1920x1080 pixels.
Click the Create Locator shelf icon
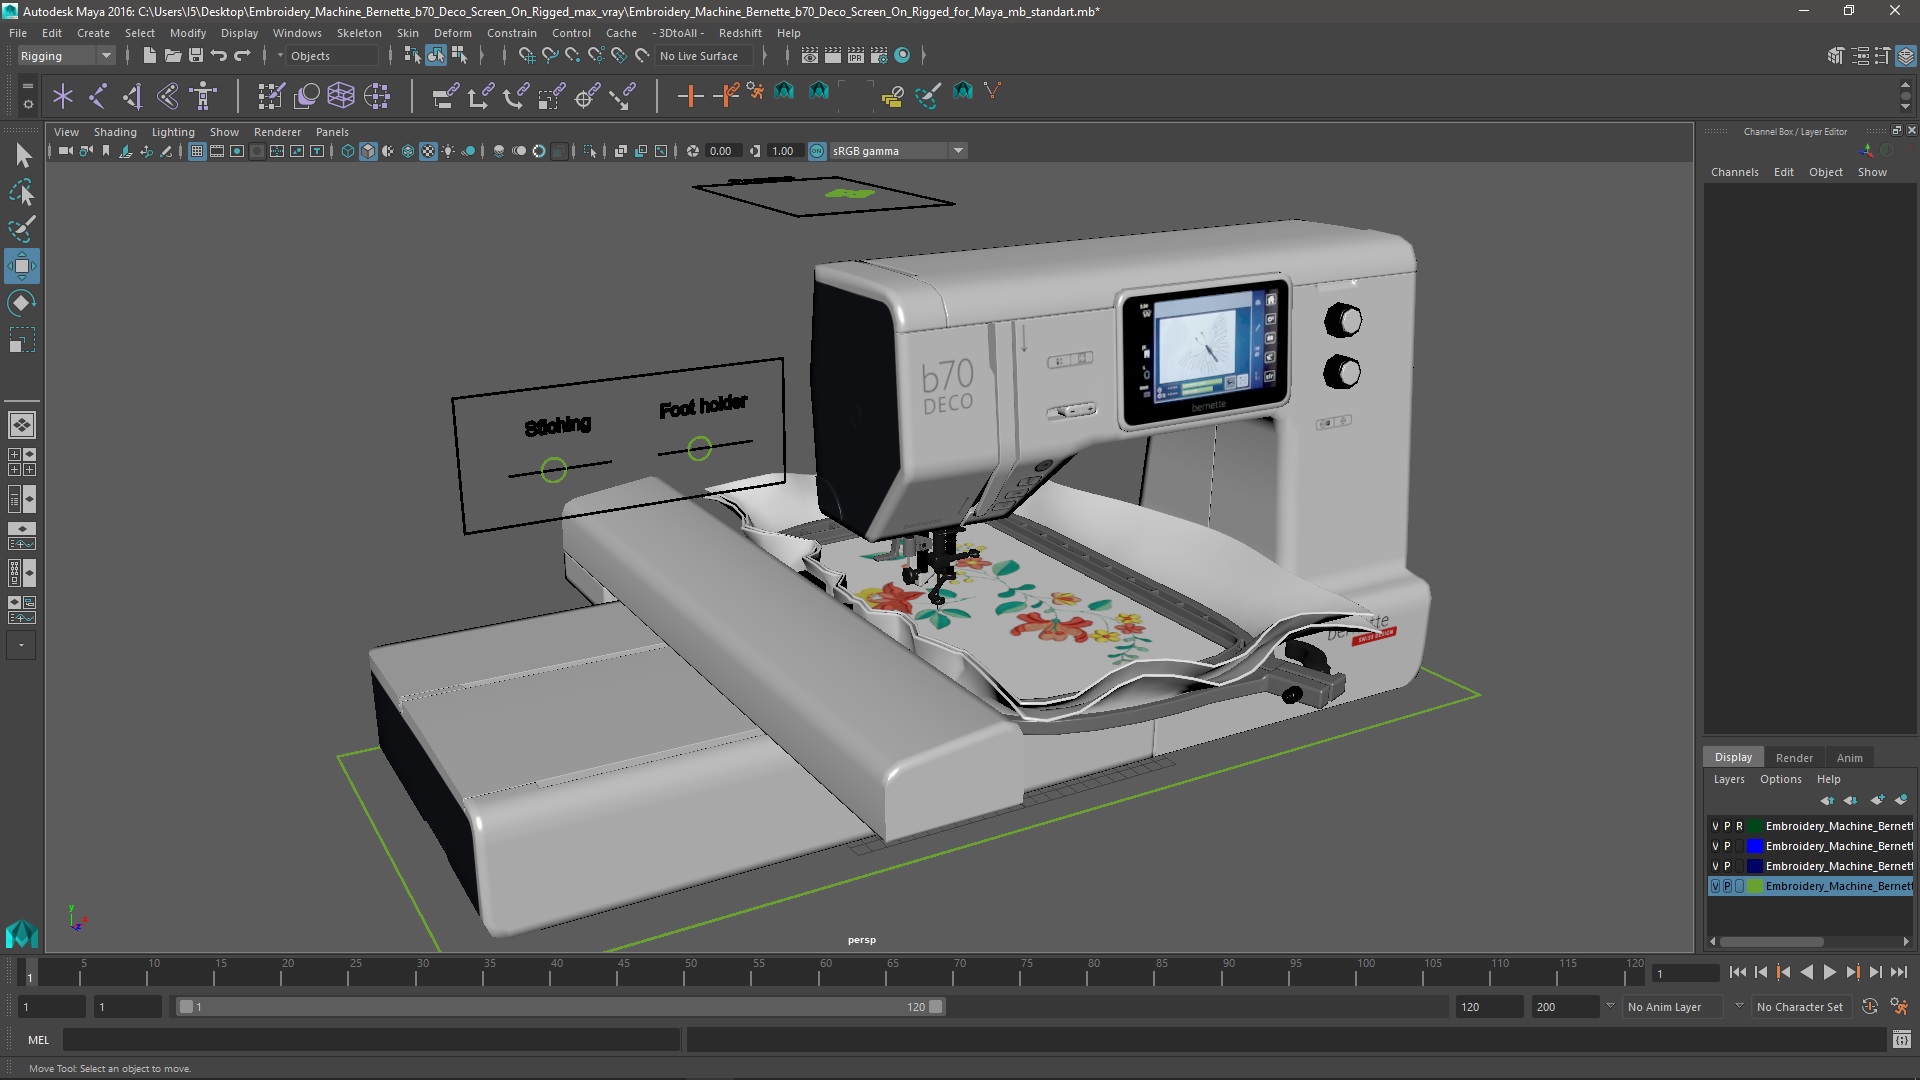tap(63, 96)
